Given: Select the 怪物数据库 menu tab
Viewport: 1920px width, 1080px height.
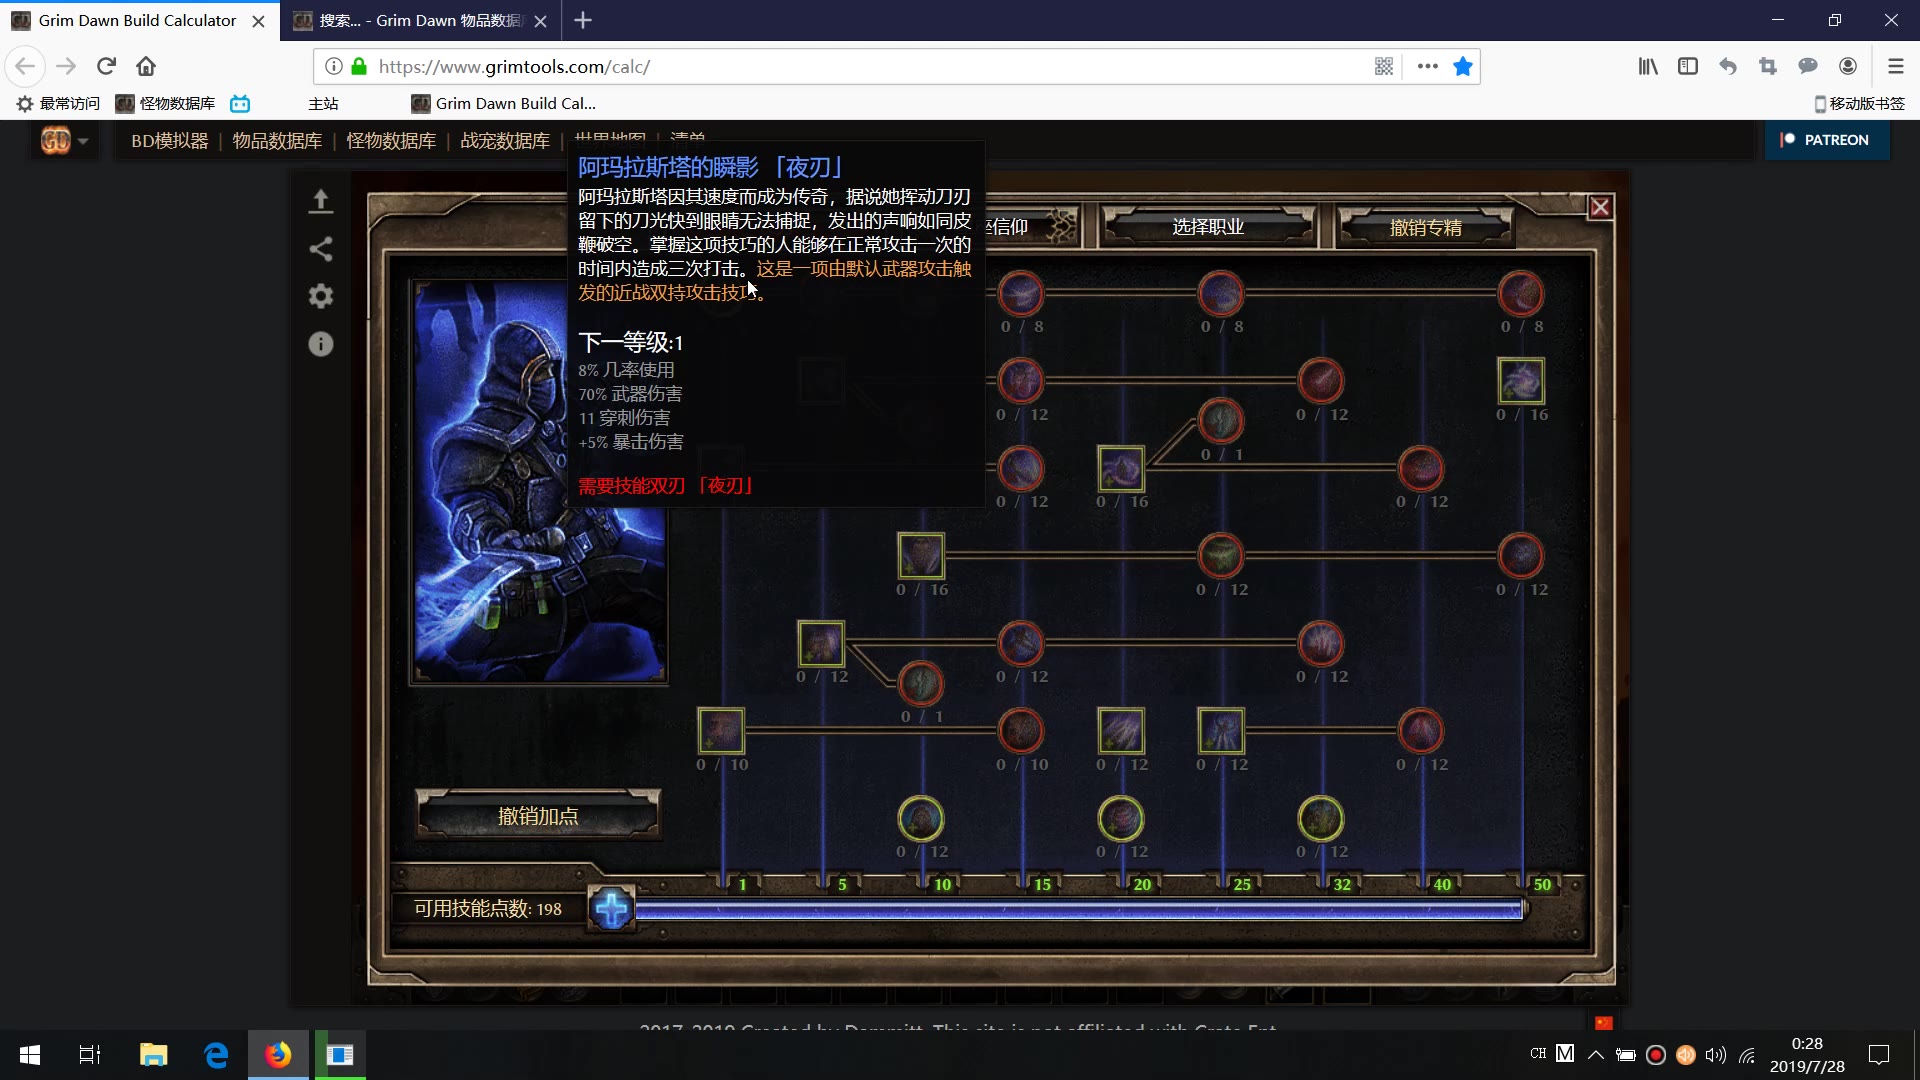Looking at the screenshot, I should tap(390, 140).
